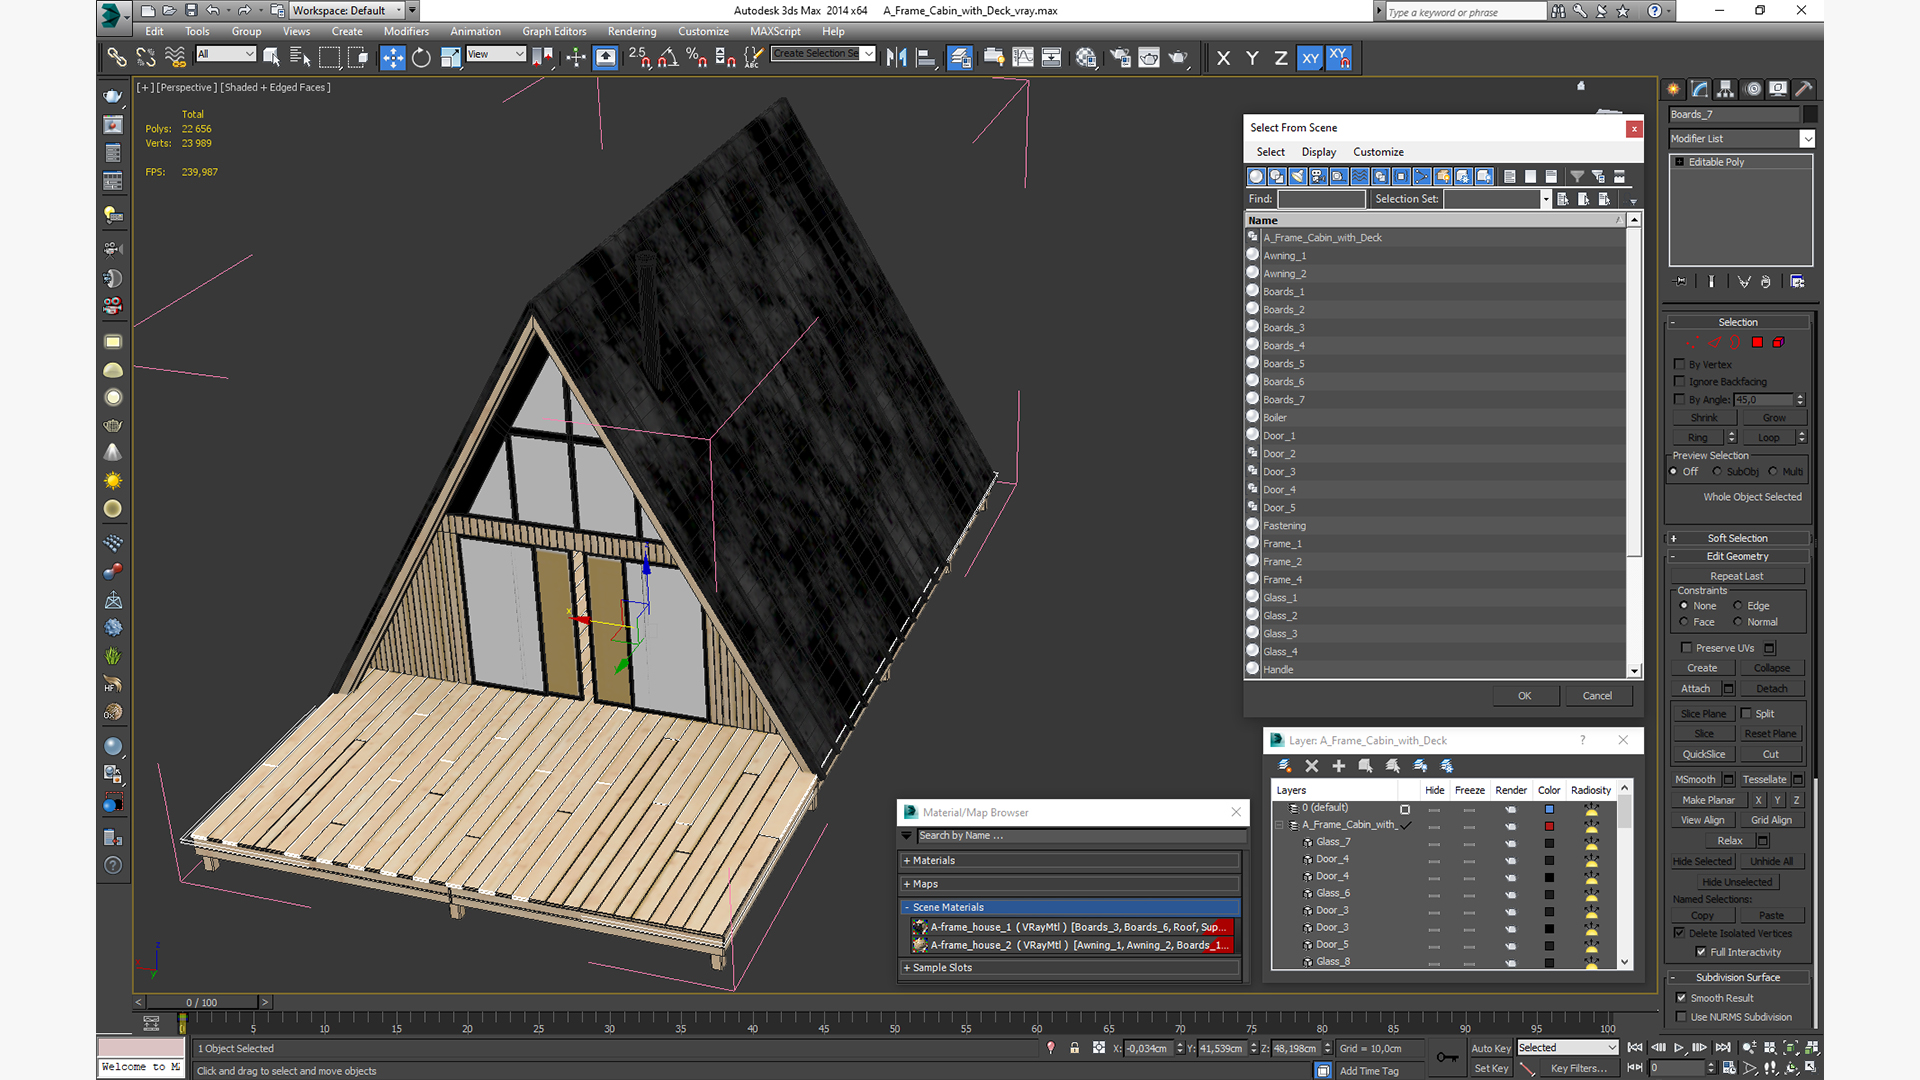Open the Render Setup teapot icon

point(1120,58)
